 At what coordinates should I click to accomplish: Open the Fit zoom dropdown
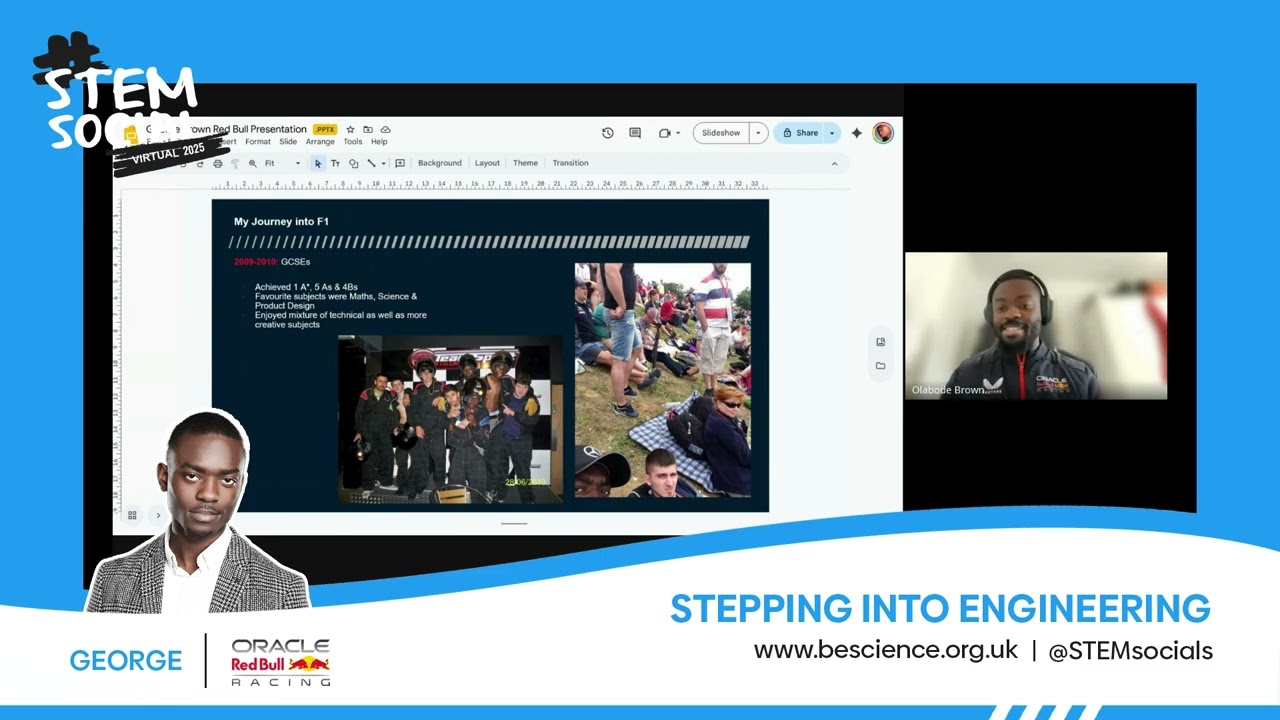282,163
